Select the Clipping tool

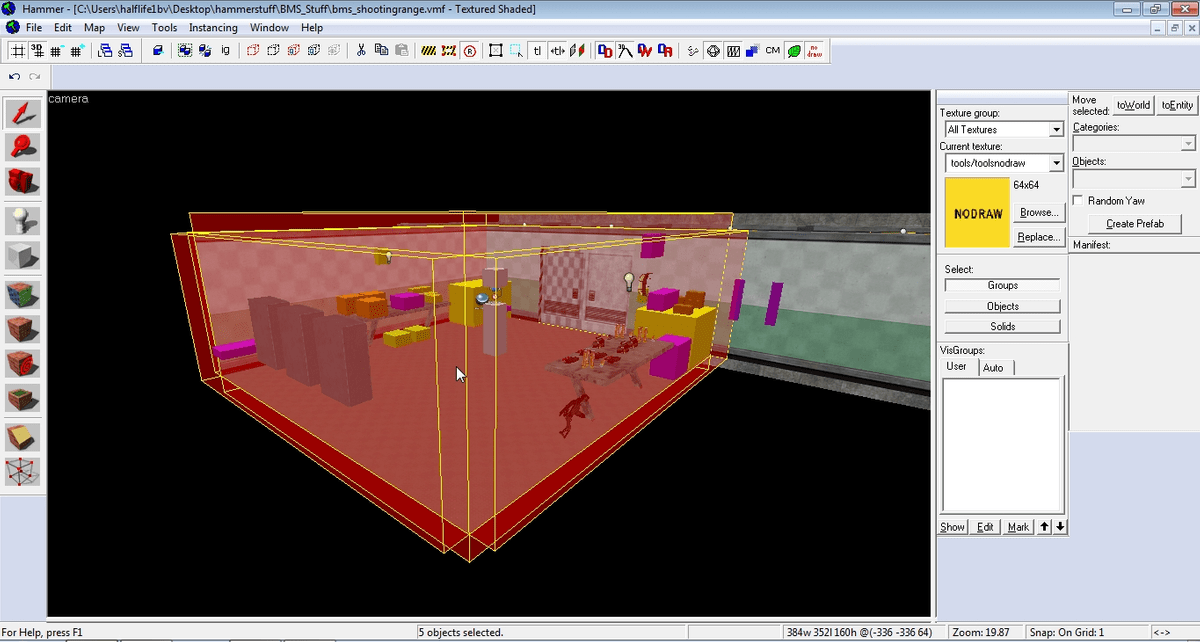coord(23,437)
